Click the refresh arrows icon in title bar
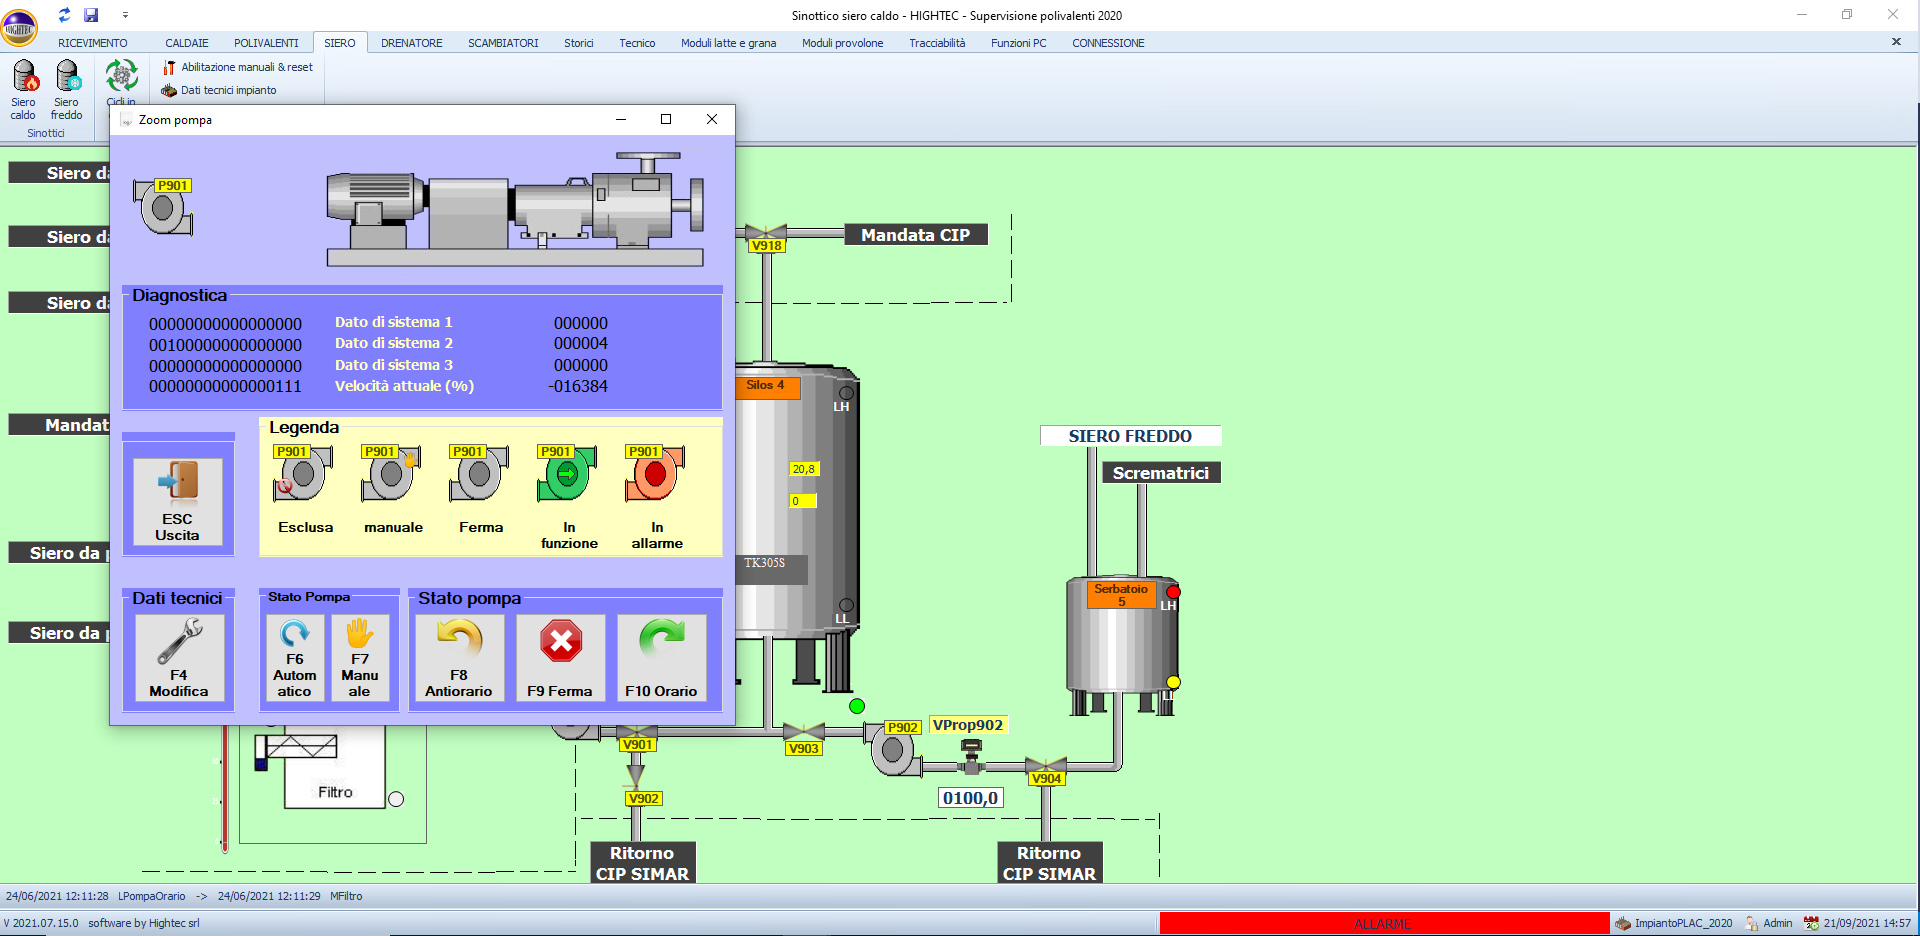Image resolution: width=1920 pixels, height=936 pixels. tap(64, 15)
